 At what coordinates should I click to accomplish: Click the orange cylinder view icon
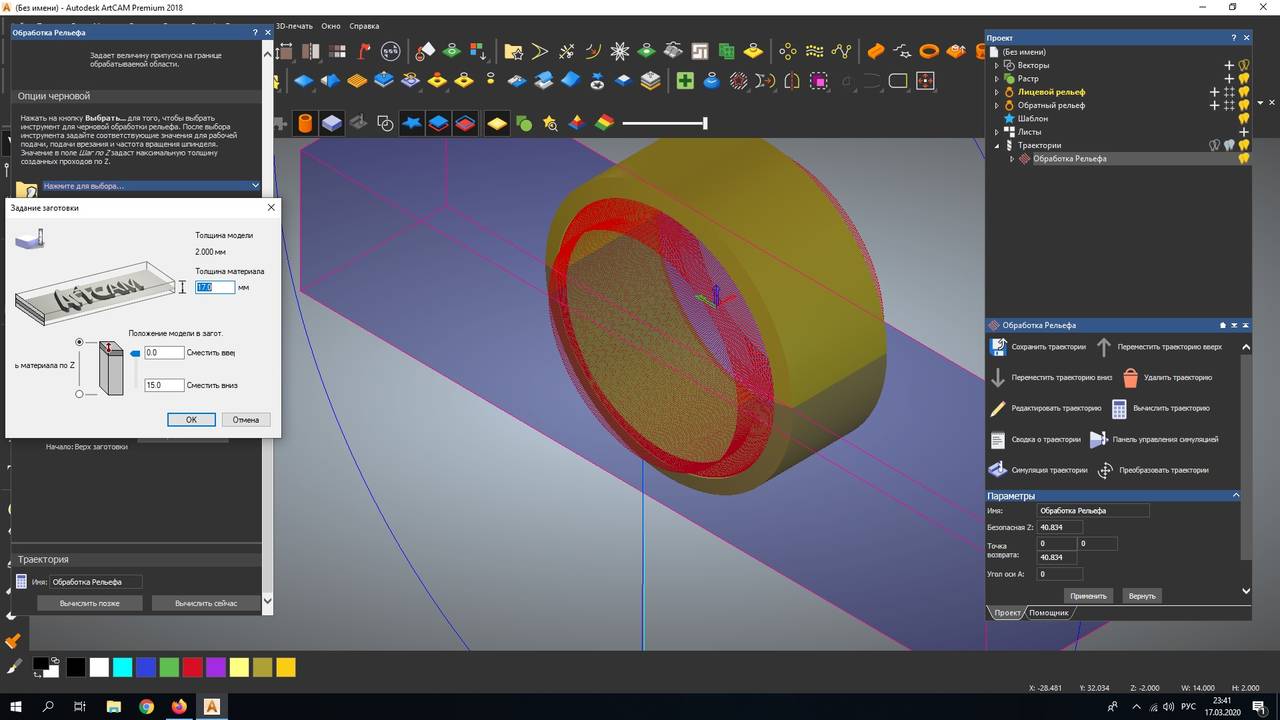pos(305,124)
